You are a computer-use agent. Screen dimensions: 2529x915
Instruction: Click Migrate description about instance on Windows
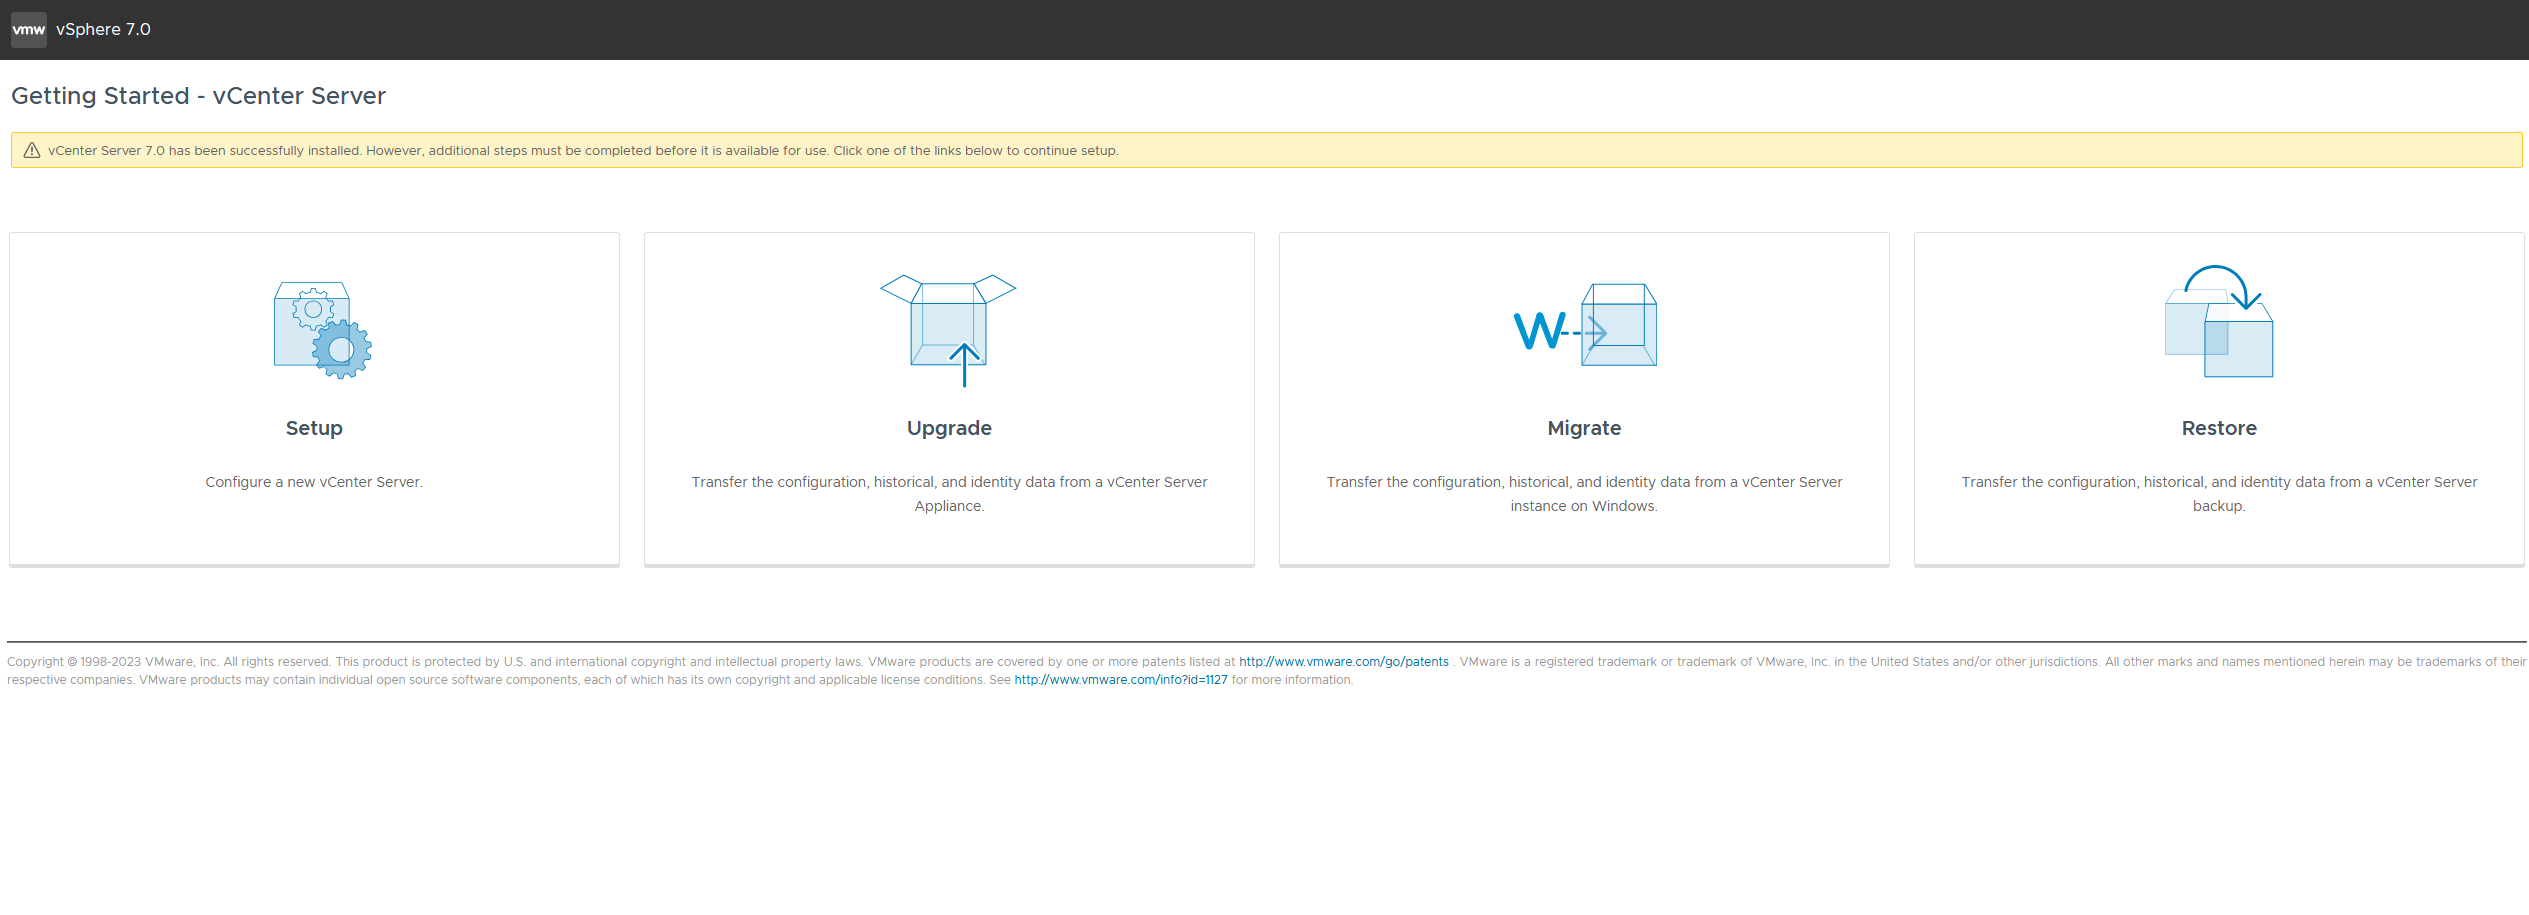point(1584,494)
